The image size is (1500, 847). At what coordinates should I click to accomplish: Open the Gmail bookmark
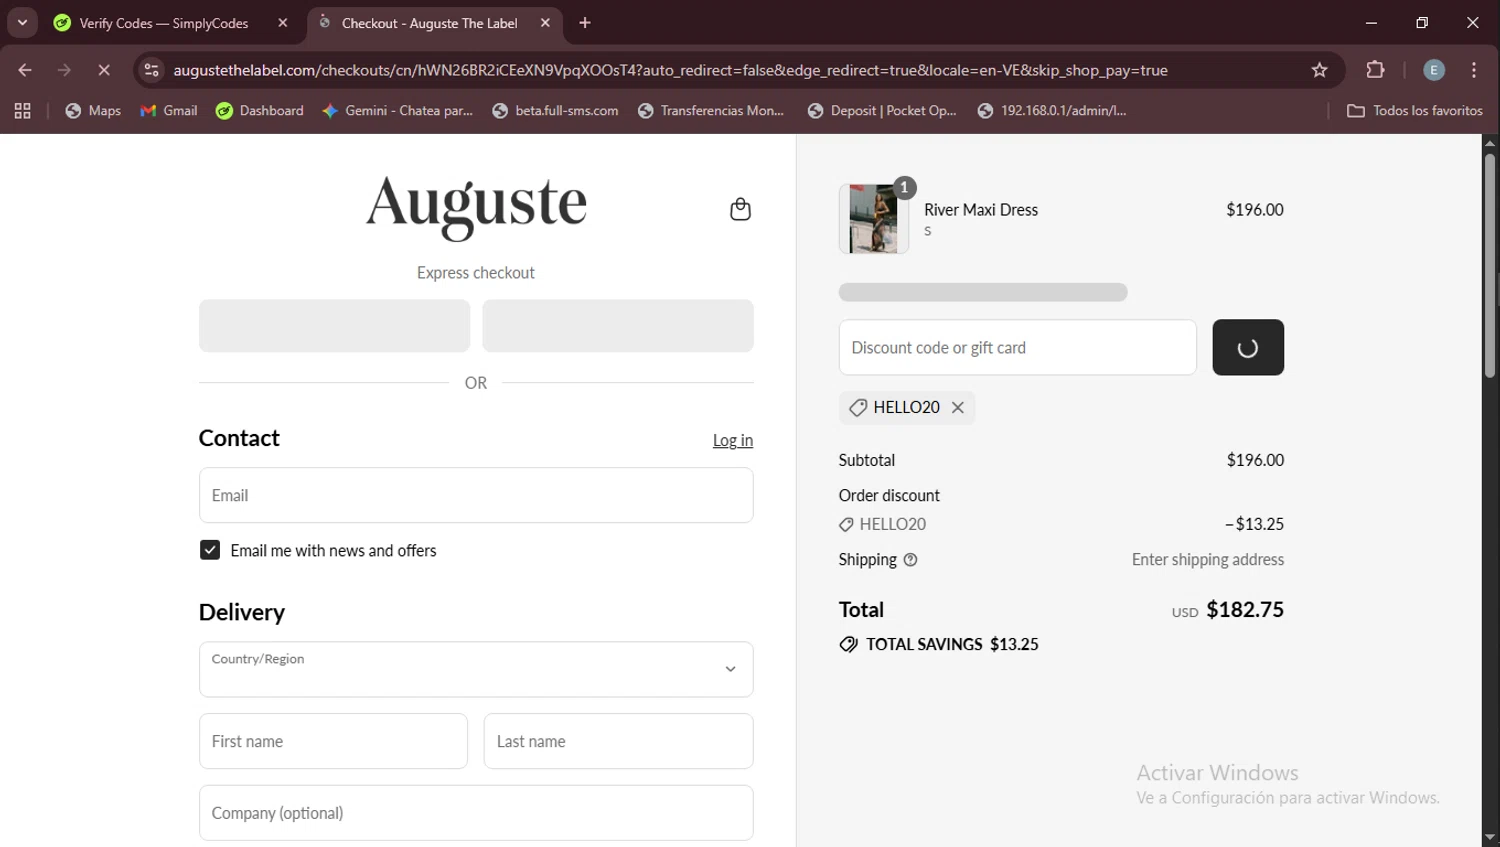click(169, 111)
